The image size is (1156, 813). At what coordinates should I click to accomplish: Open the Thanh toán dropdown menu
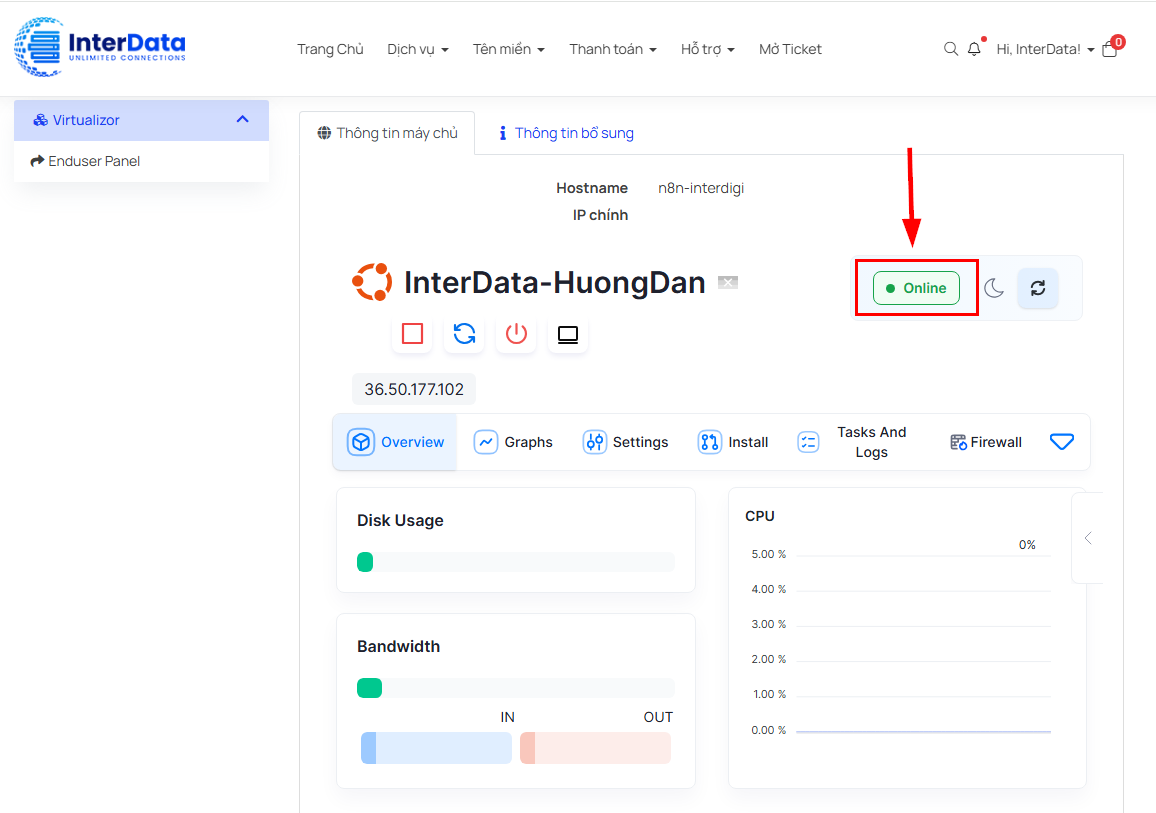click(x=613, y=49)
